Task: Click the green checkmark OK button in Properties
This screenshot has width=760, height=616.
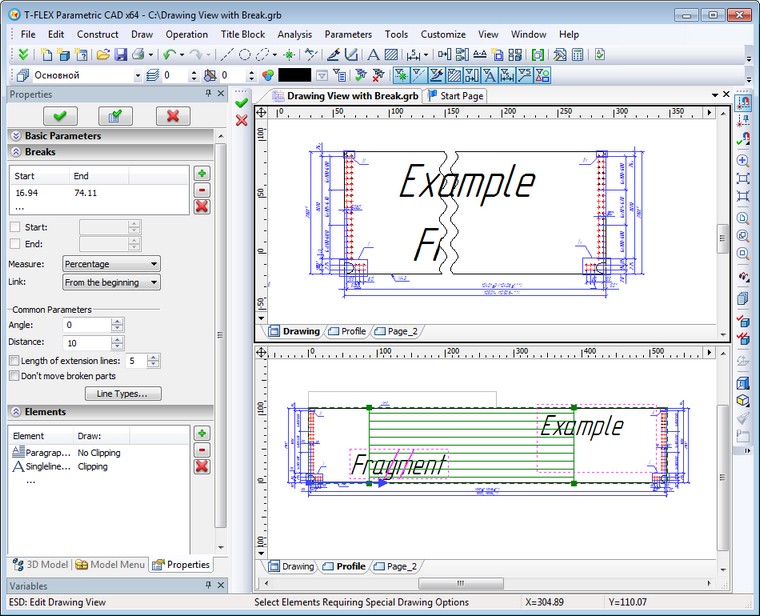Action: point(59,116)
